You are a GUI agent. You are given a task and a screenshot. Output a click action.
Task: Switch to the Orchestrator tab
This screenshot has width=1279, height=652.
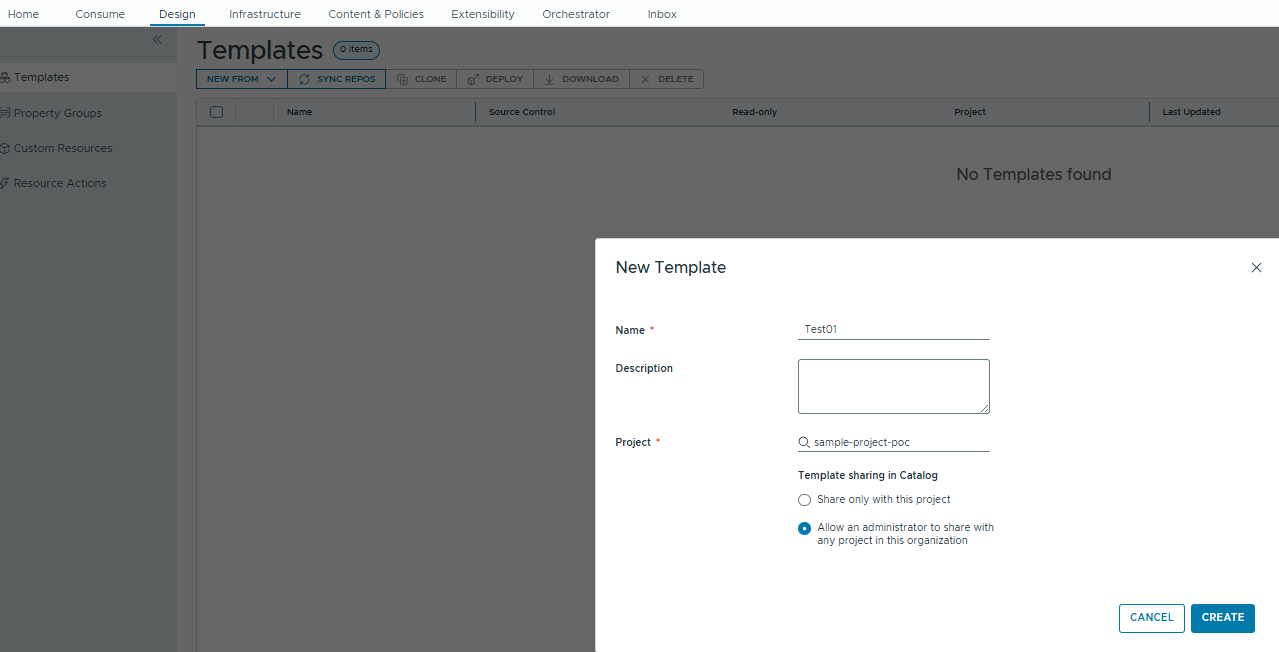coord(576,14)
